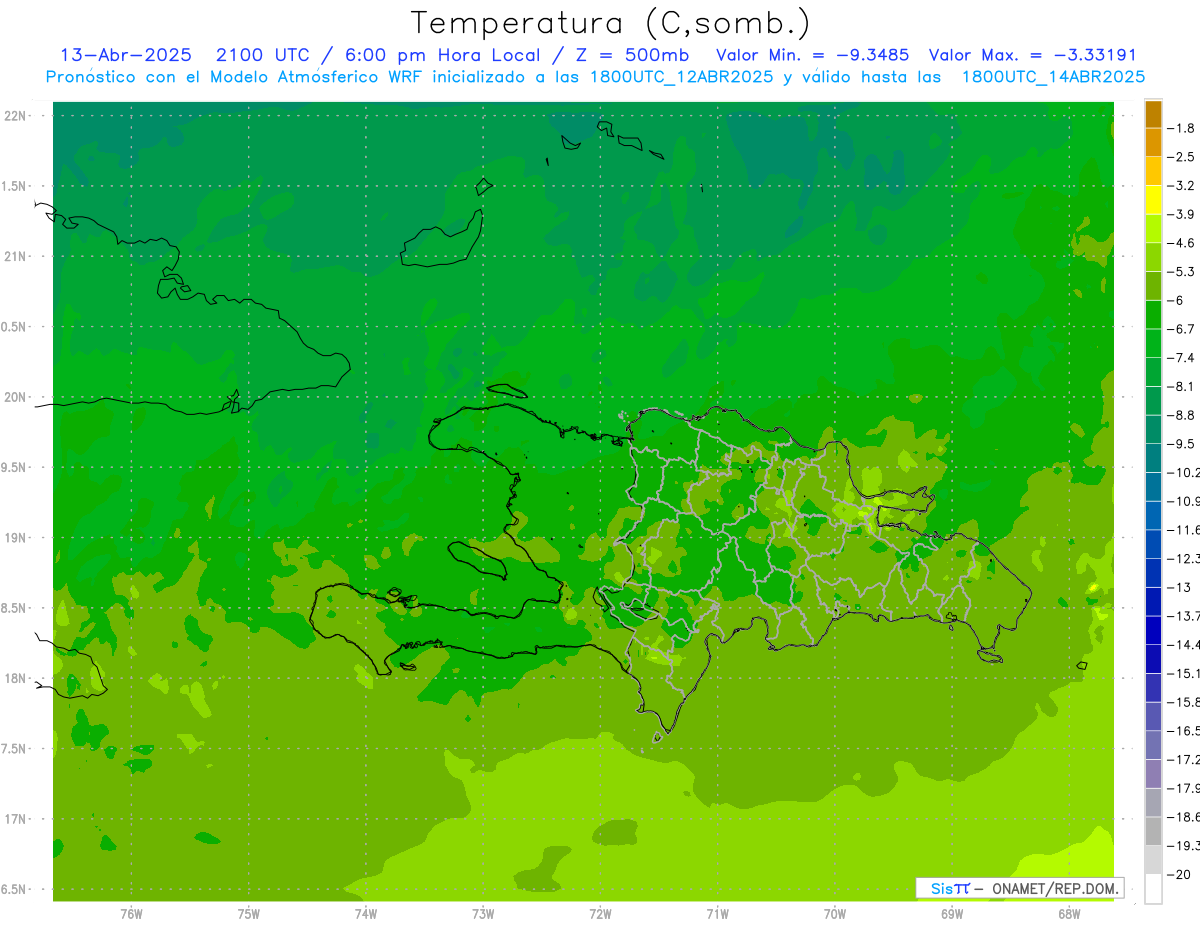The width and height of the screenshot is (1200, 927).
Task: Click the '74W' longitude label
Action: click(x=365, y=914)
